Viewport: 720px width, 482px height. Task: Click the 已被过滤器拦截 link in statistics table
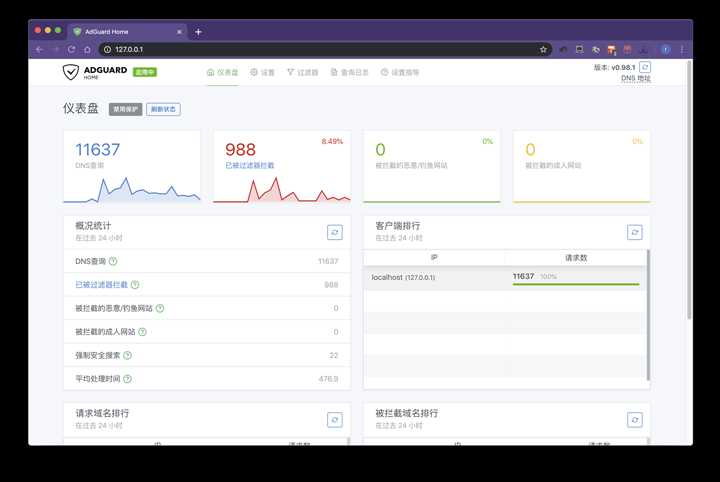click(x=101, y=285)
